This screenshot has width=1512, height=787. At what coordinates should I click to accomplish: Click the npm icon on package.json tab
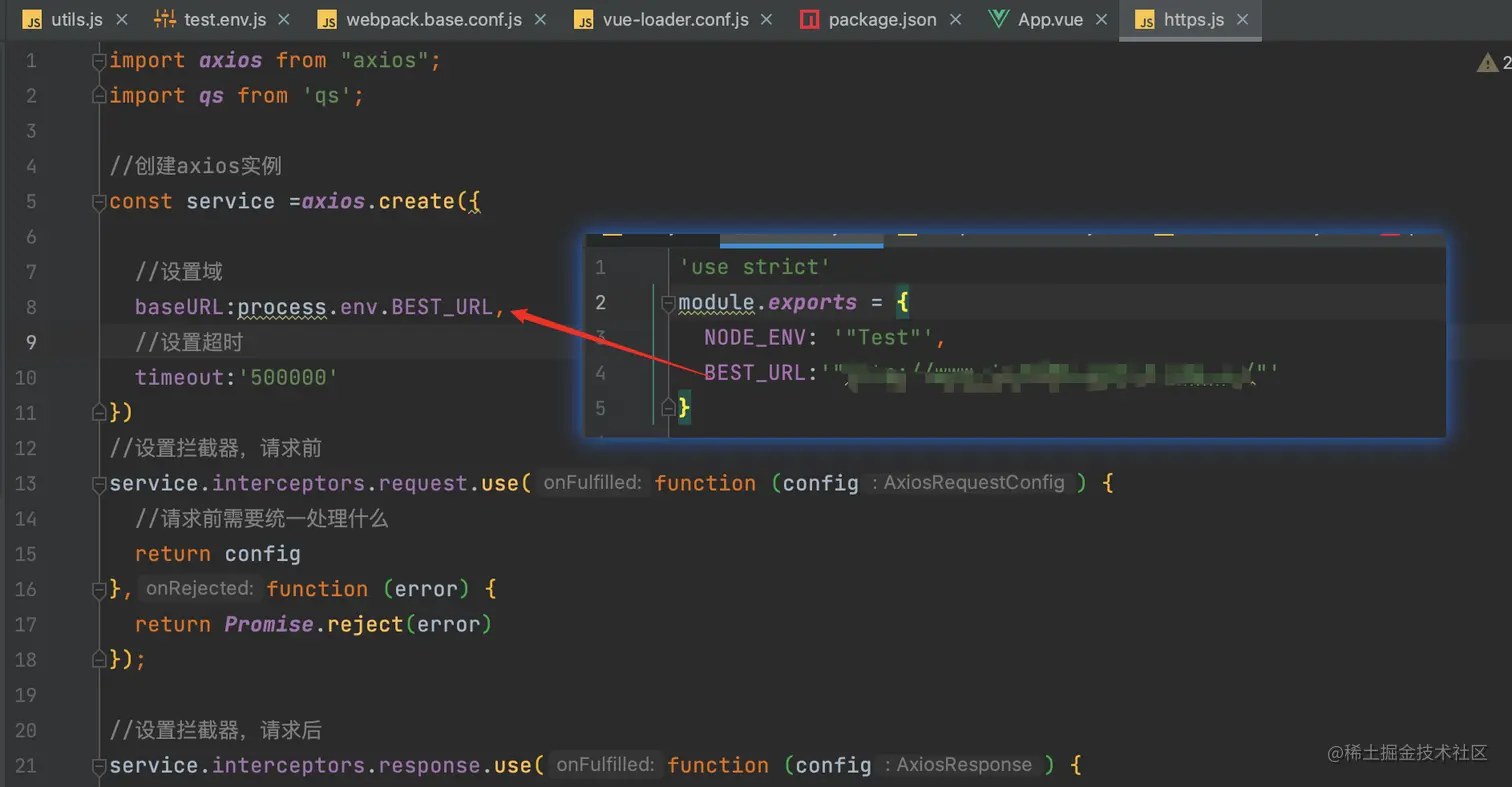(810, 19)
